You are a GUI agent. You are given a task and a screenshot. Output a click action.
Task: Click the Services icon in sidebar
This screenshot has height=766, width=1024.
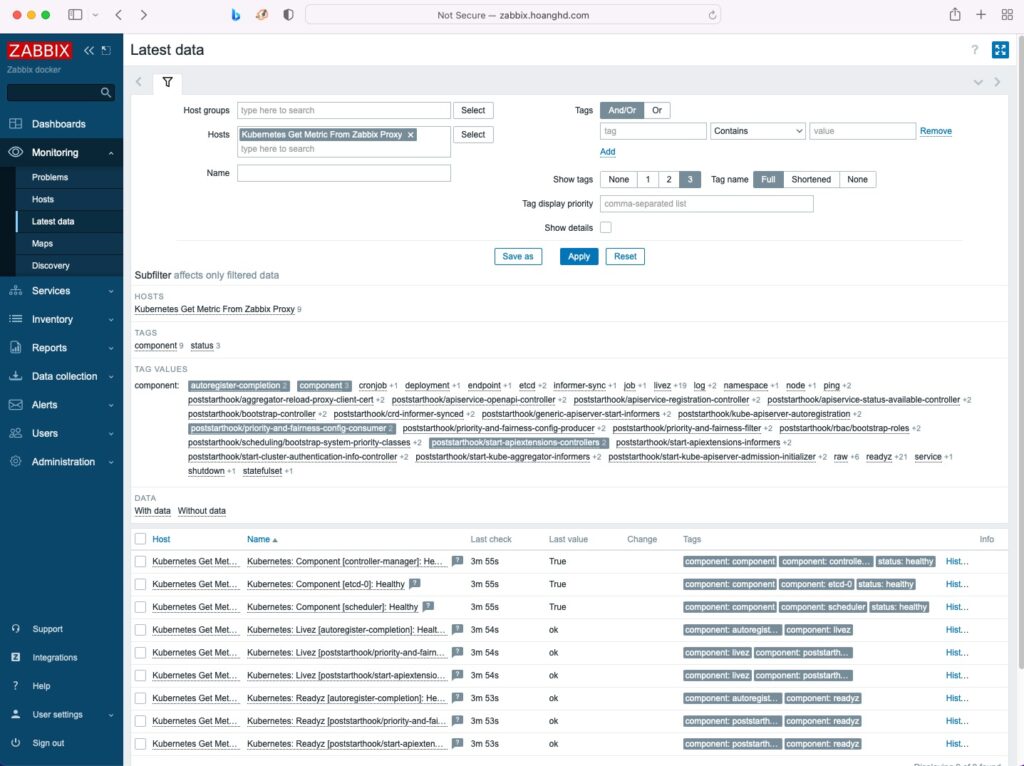[16, 291]
